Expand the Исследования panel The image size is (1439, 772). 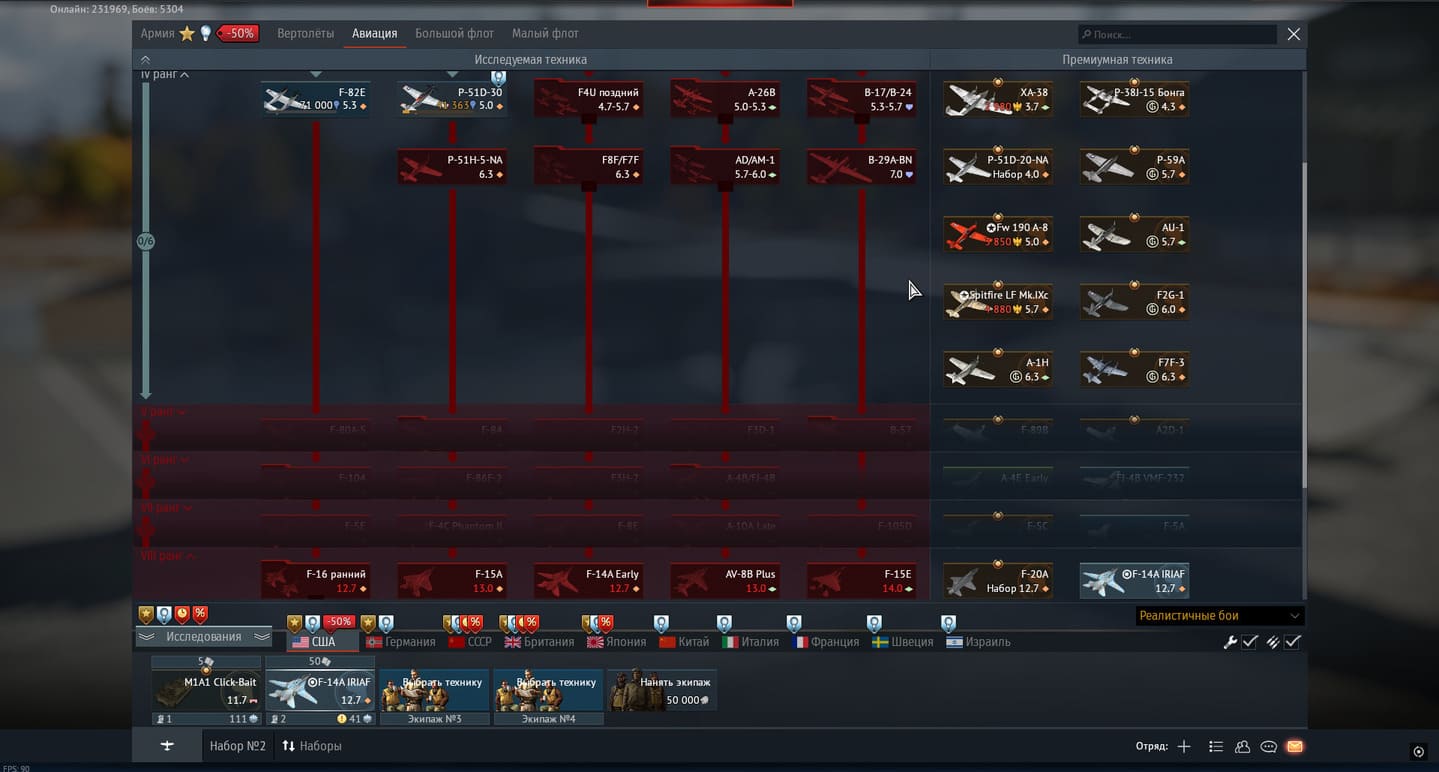click(x=204, y=637)
